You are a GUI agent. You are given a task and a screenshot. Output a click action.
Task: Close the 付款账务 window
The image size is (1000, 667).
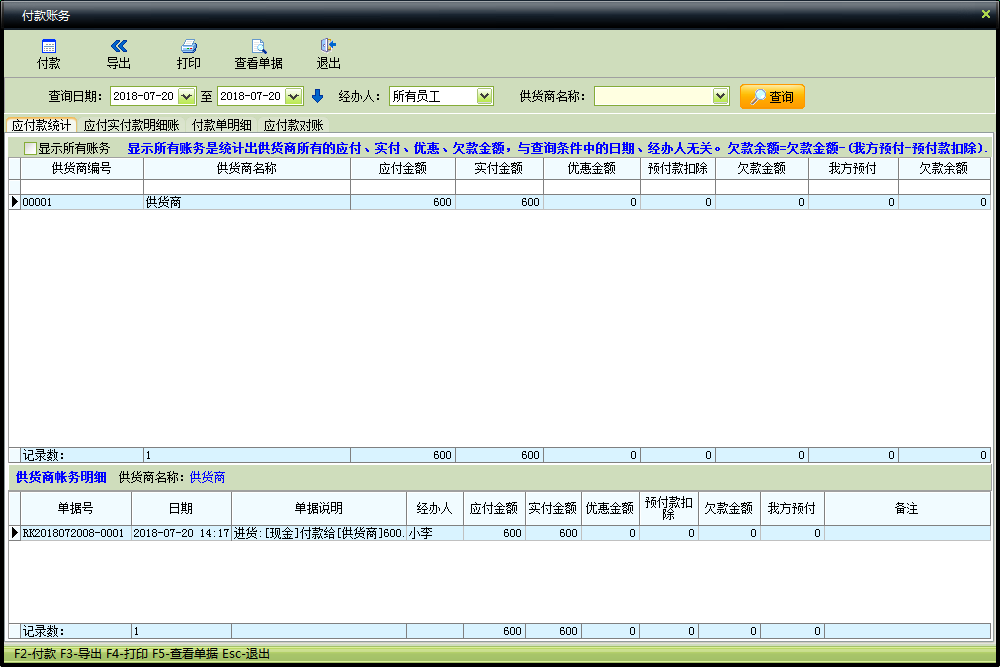(985, 14)
